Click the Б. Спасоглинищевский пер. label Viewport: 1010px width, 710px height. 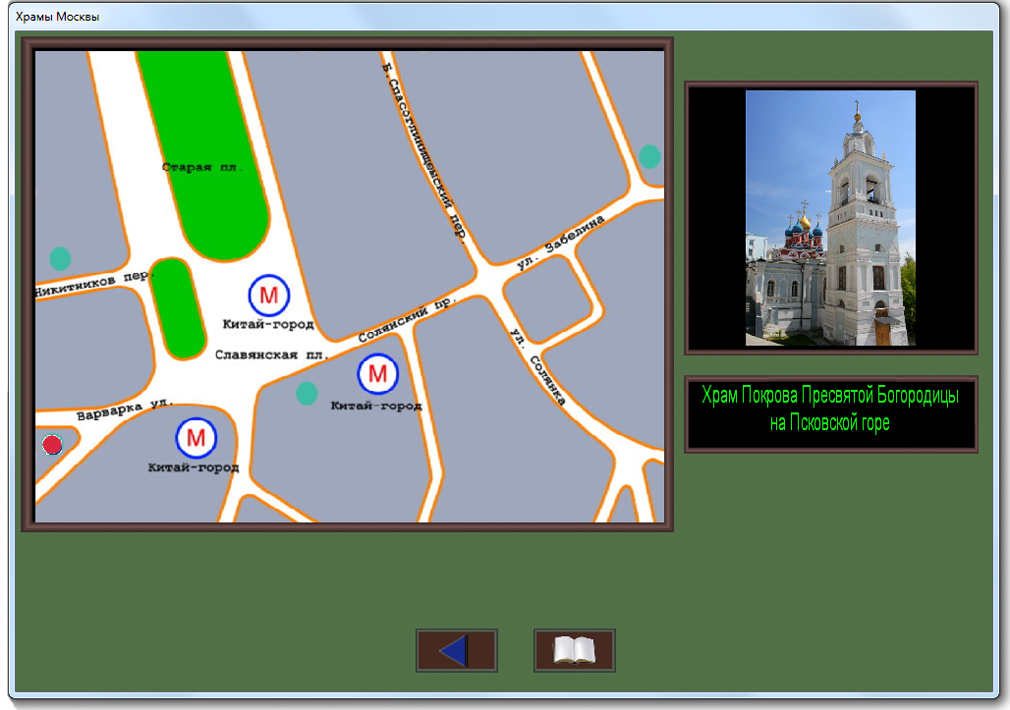click(x=424, y=150)
